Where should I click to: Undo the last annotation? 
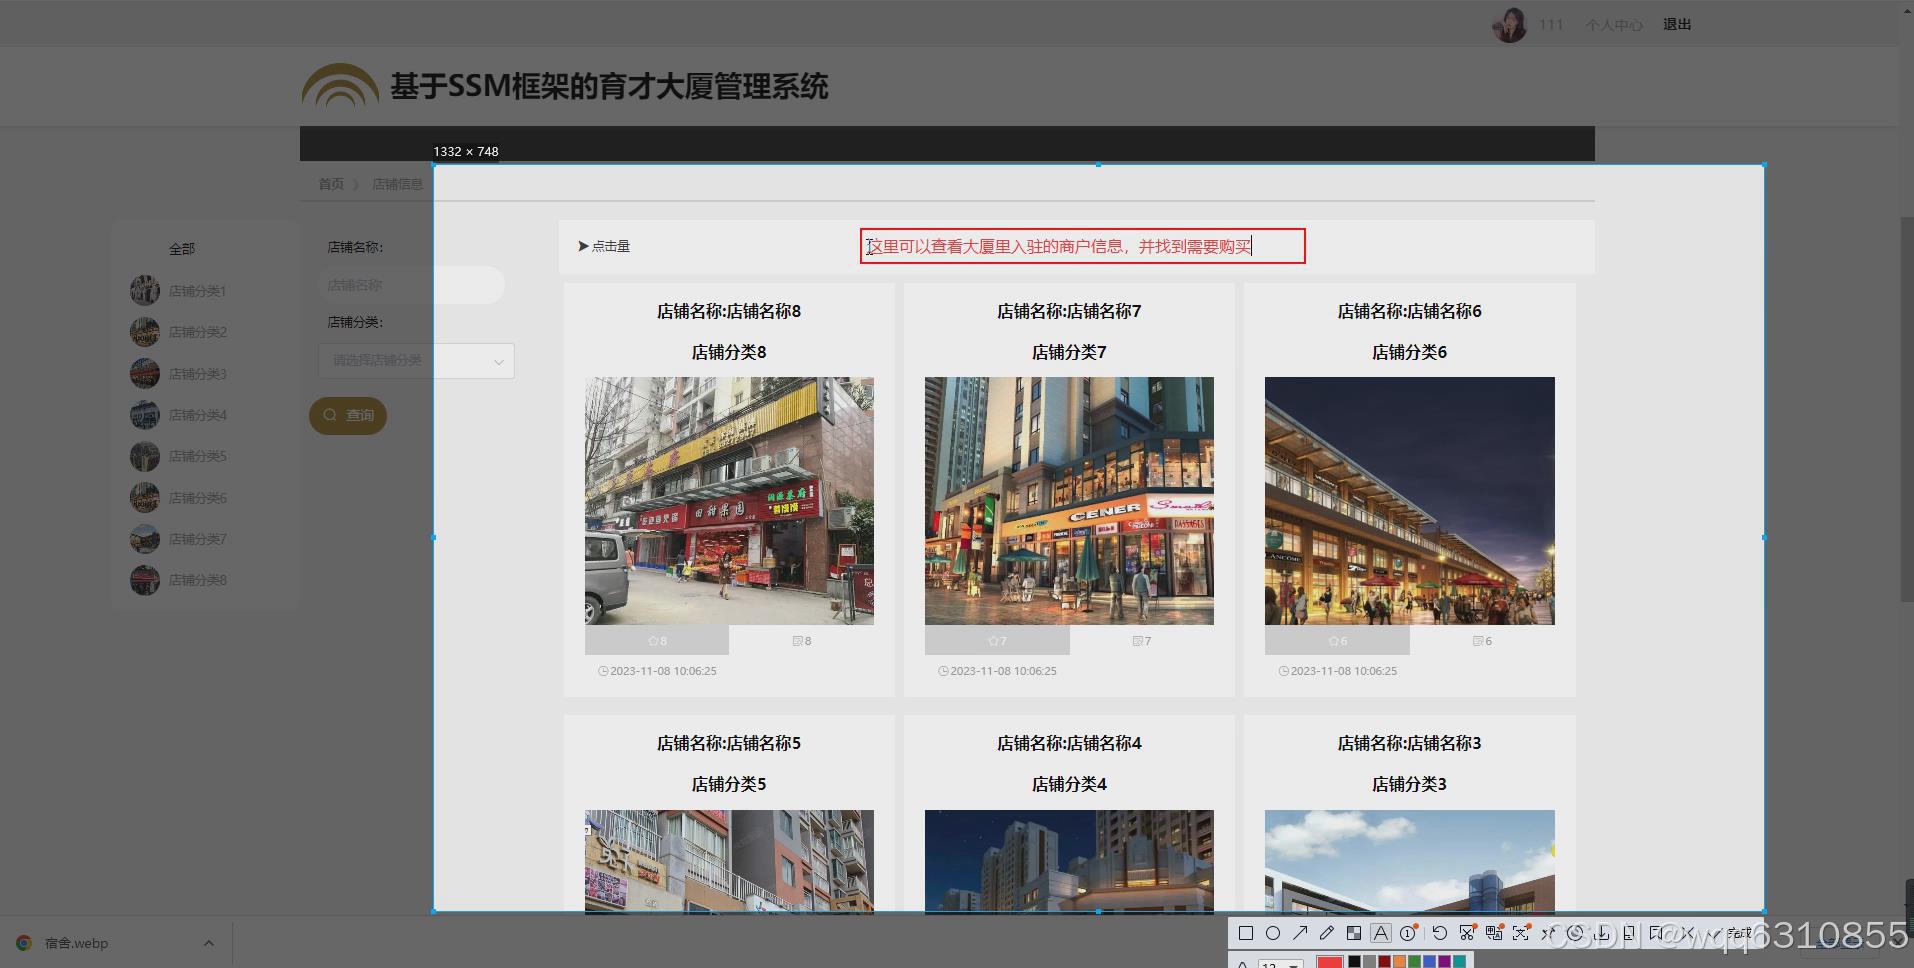point(1440,933)
